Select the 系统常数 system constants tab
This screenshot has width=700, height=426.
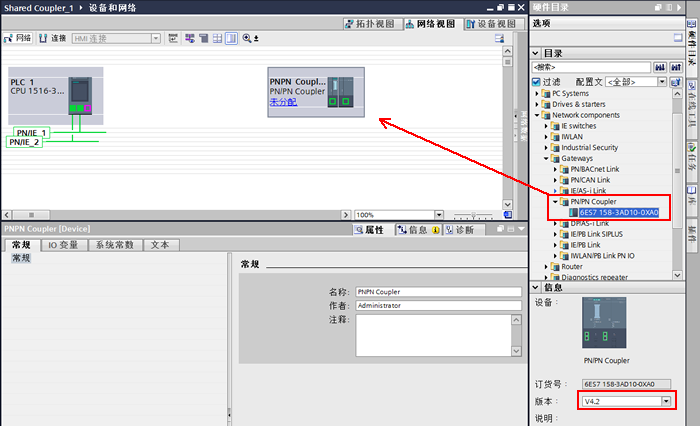coord(115,245)
